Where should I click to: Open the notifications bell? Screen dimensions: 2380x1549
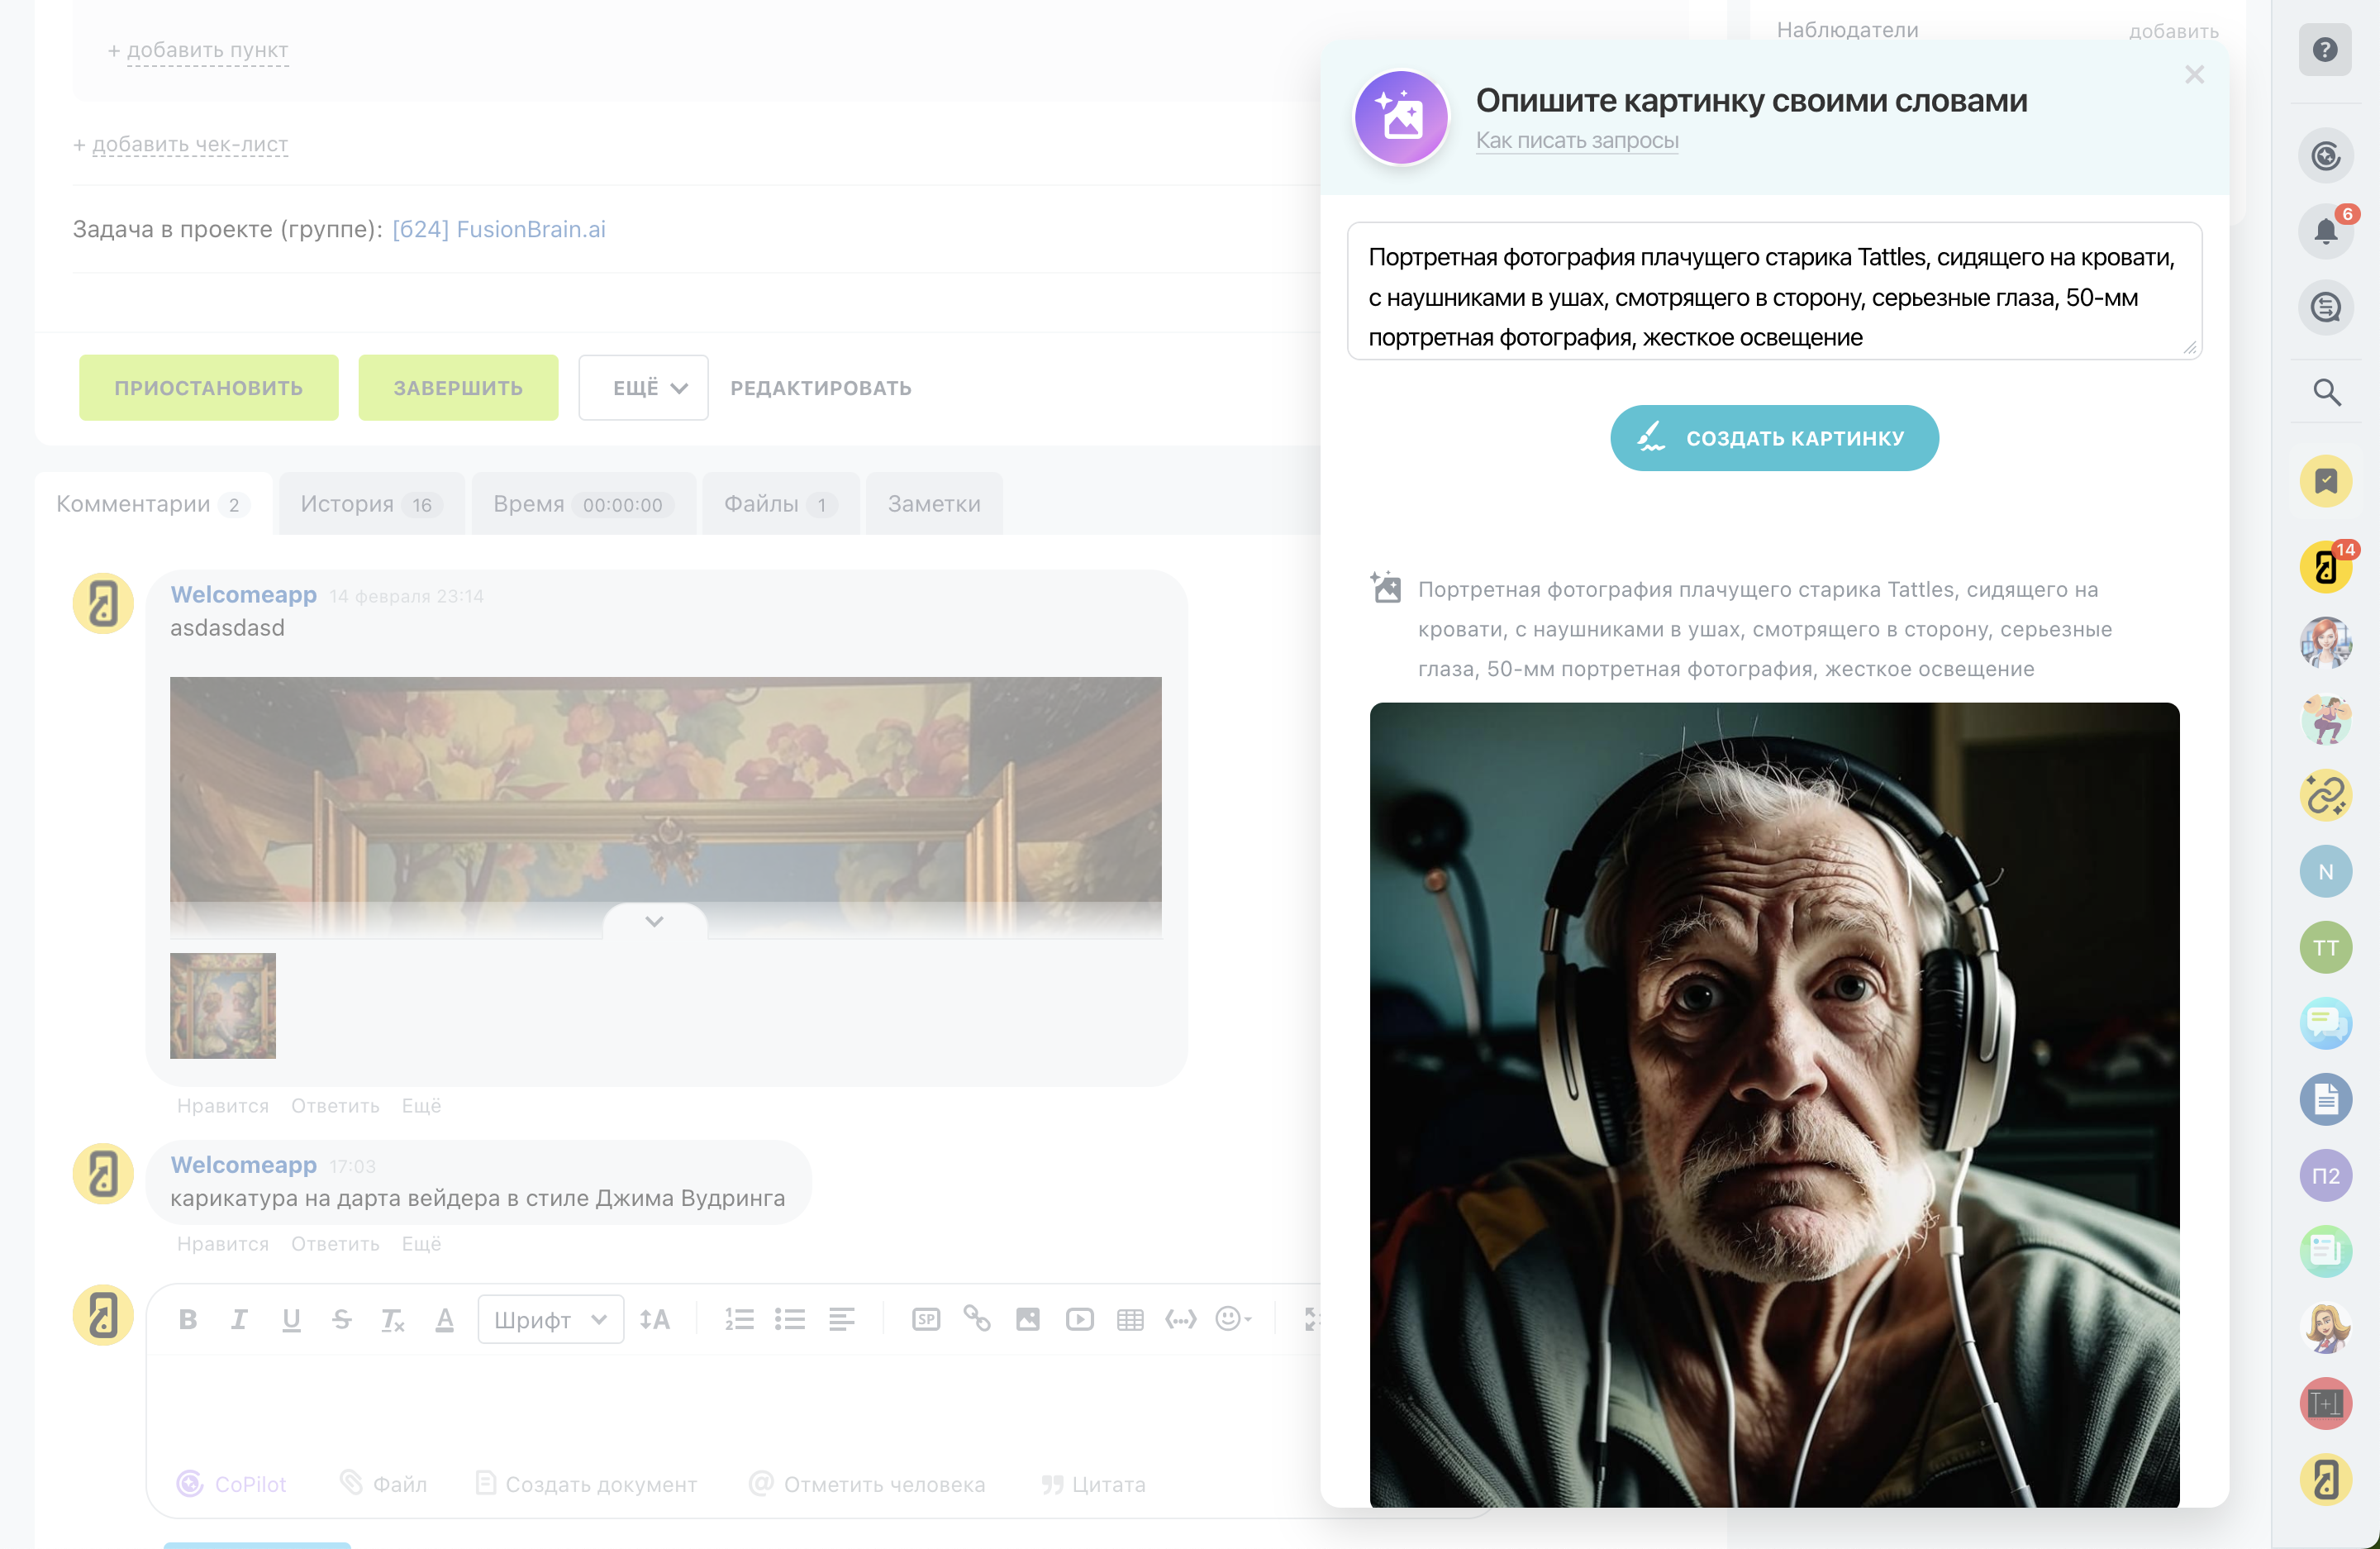click(2325, 232)
